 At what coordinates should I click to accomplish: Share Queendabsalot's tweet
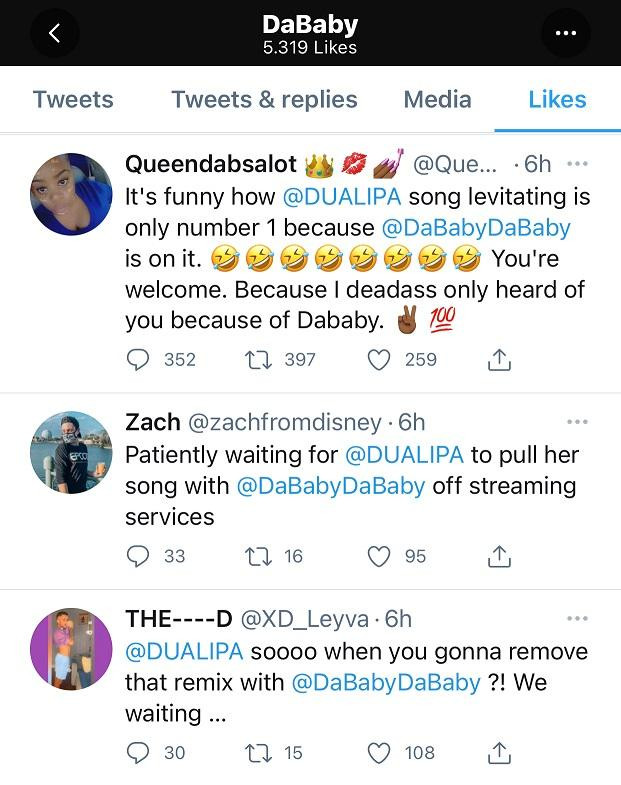click(500, 360)
